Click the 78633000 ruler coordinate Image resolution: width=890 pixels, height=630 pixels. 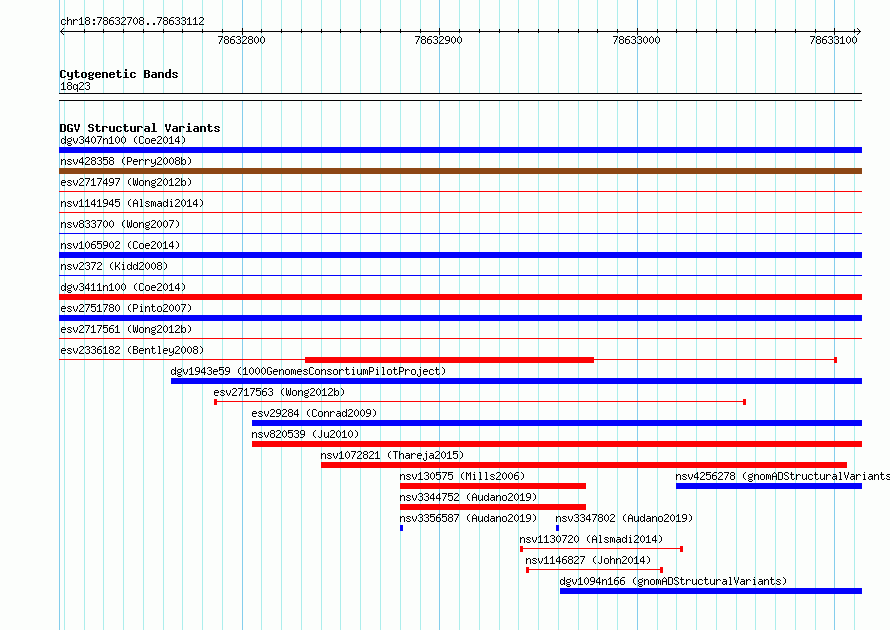point(636,40)
